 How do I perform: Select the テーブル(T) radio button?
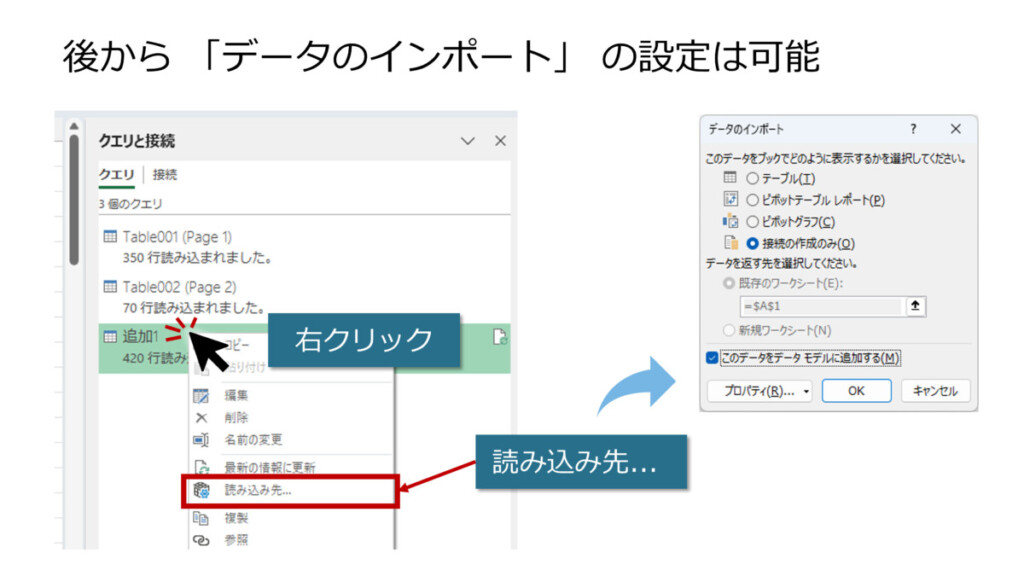point(753,178)
